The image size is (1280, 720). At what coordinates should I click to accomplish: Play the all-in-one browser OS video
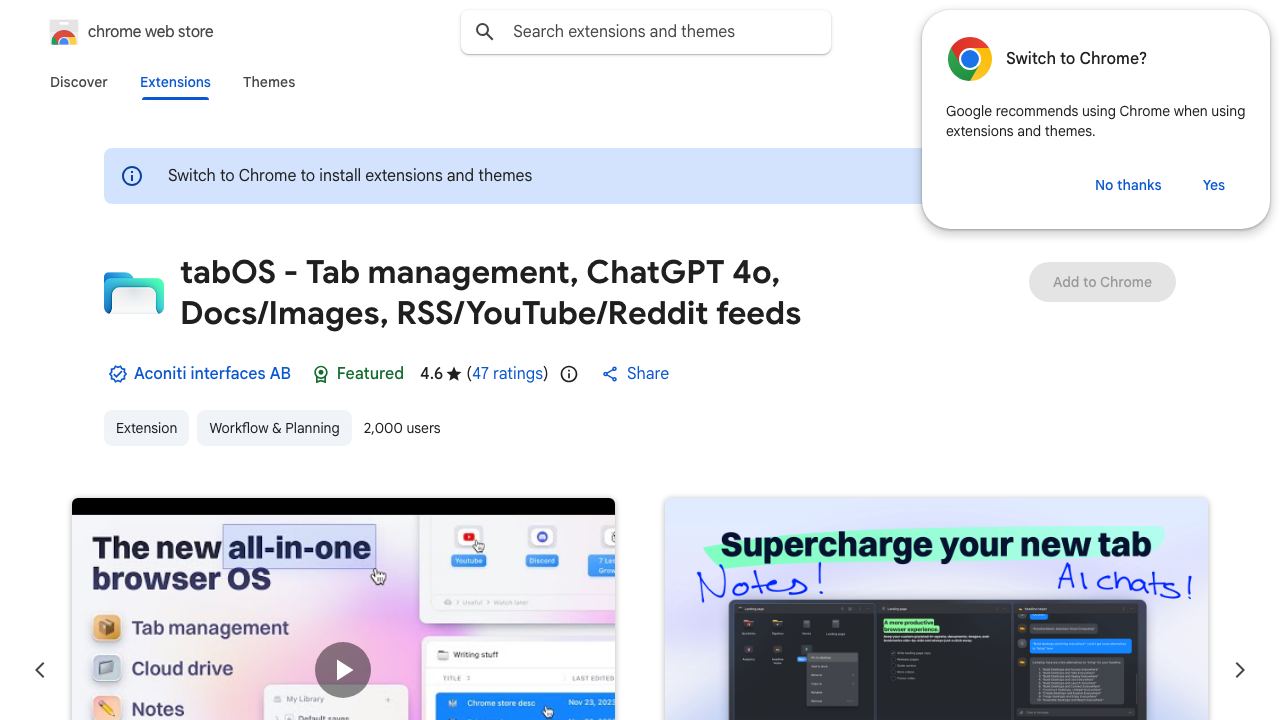(x=343, y=670)
